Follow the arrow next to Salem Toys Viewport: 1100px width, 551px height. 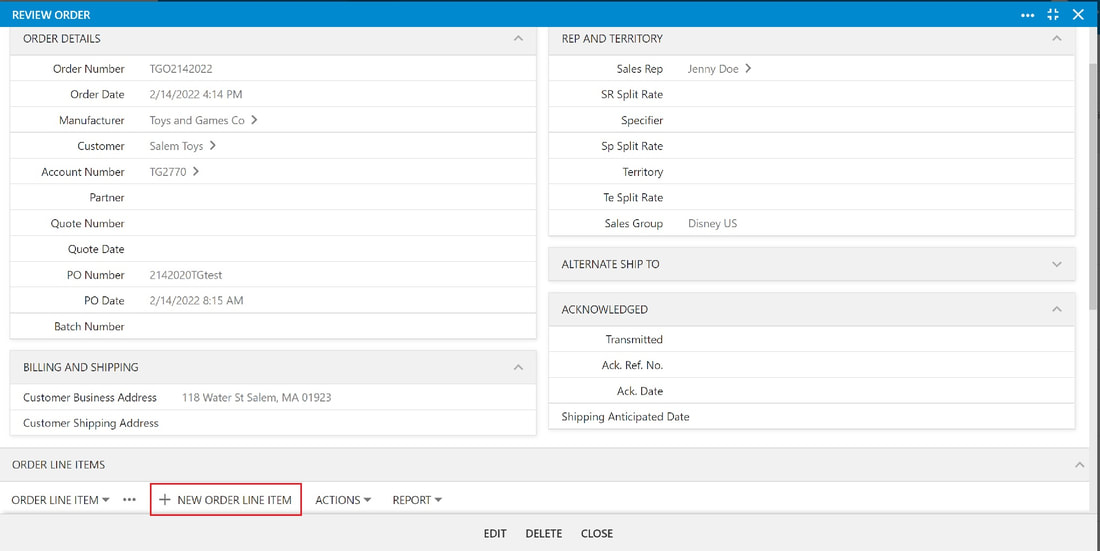pos(213,146)
